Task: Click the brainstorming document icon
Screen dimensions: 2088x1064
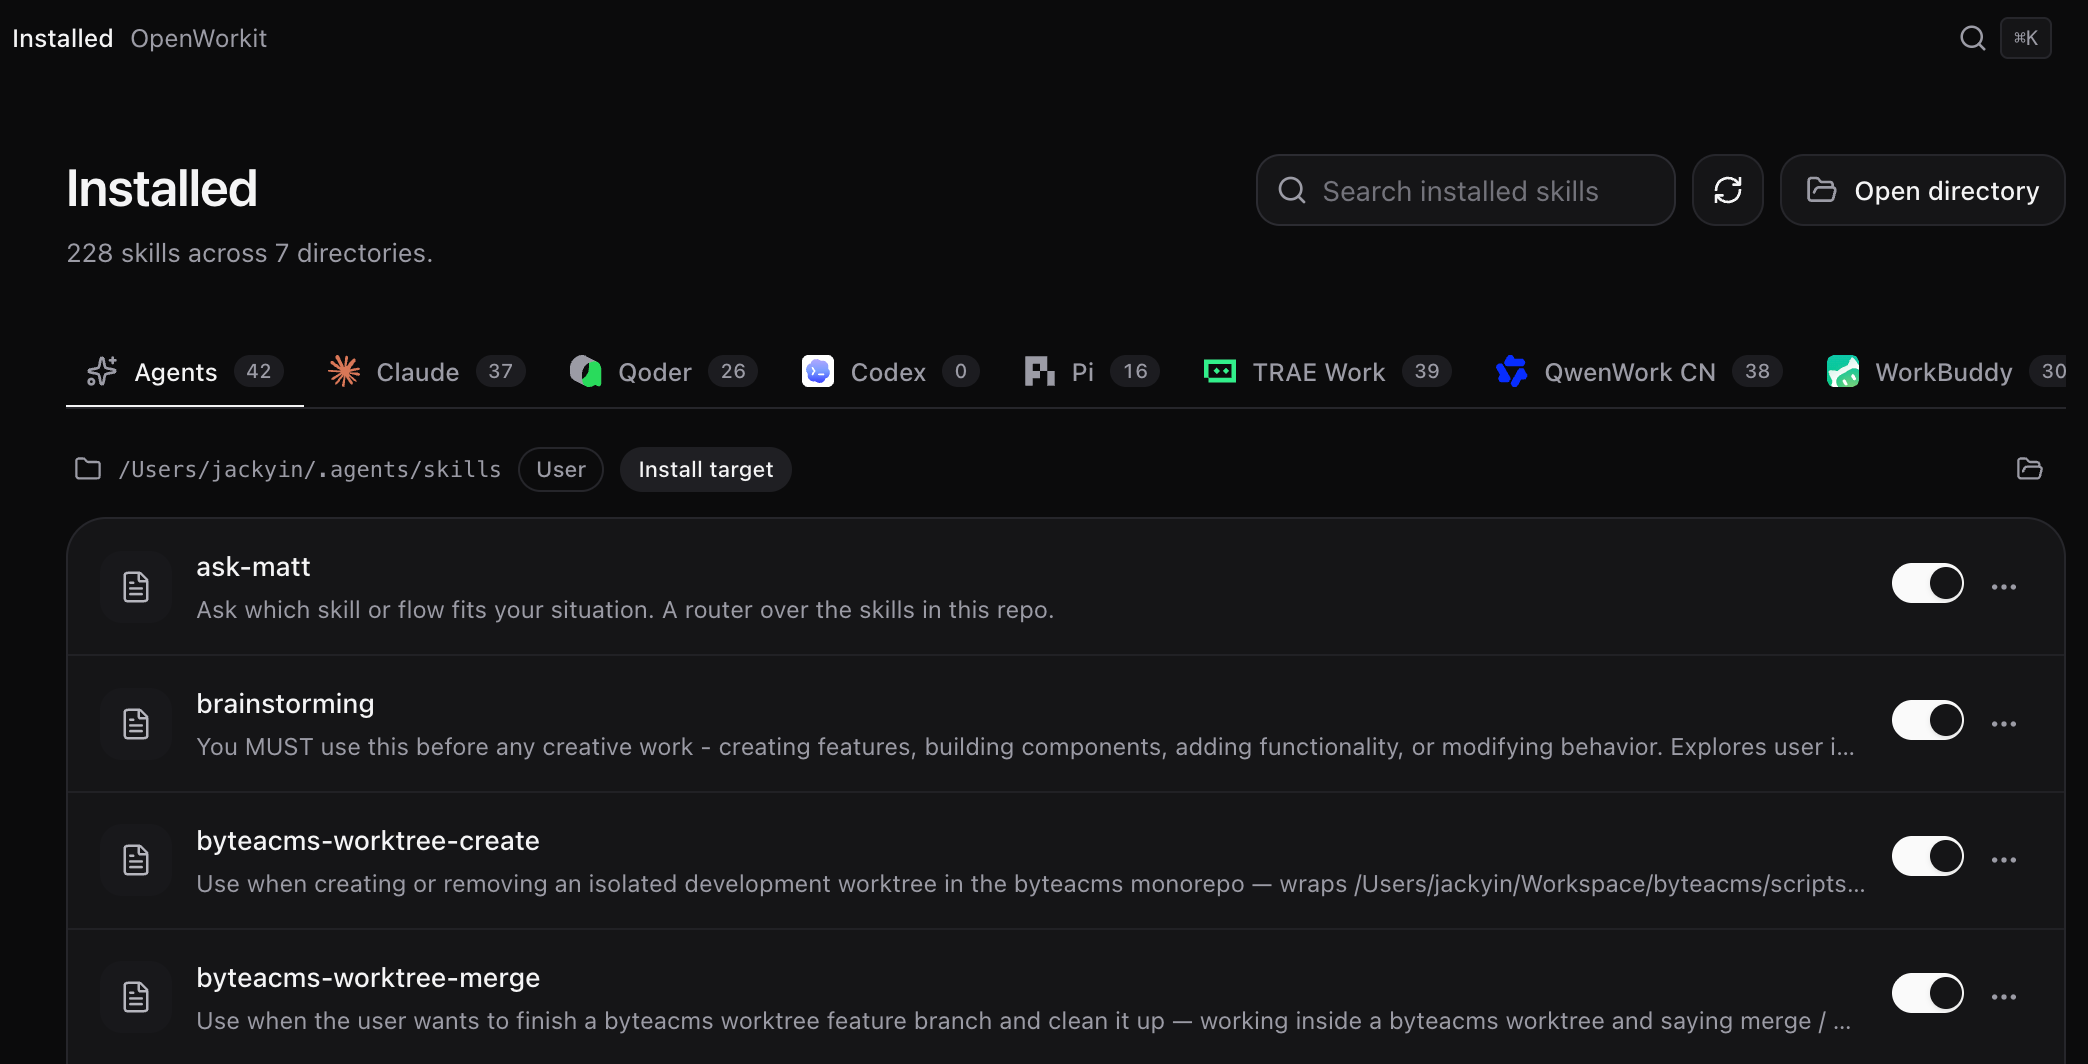Action: [x=136, y=724]
